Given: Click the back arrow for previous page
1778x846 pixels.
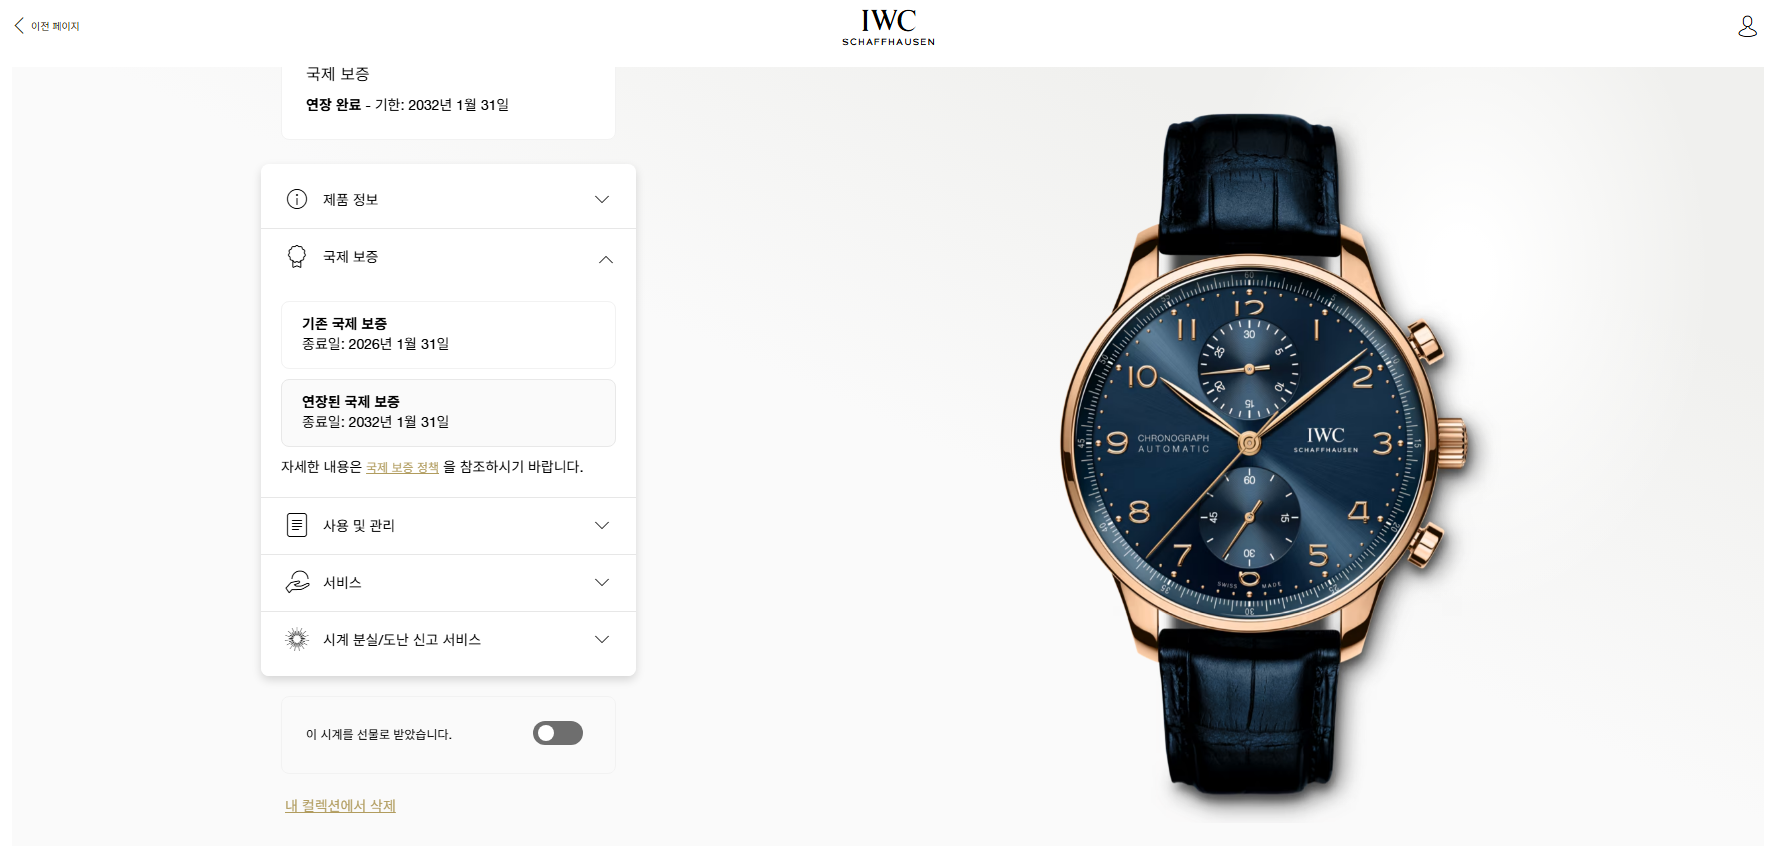Looking at the screenshot, I should [19, 26].
